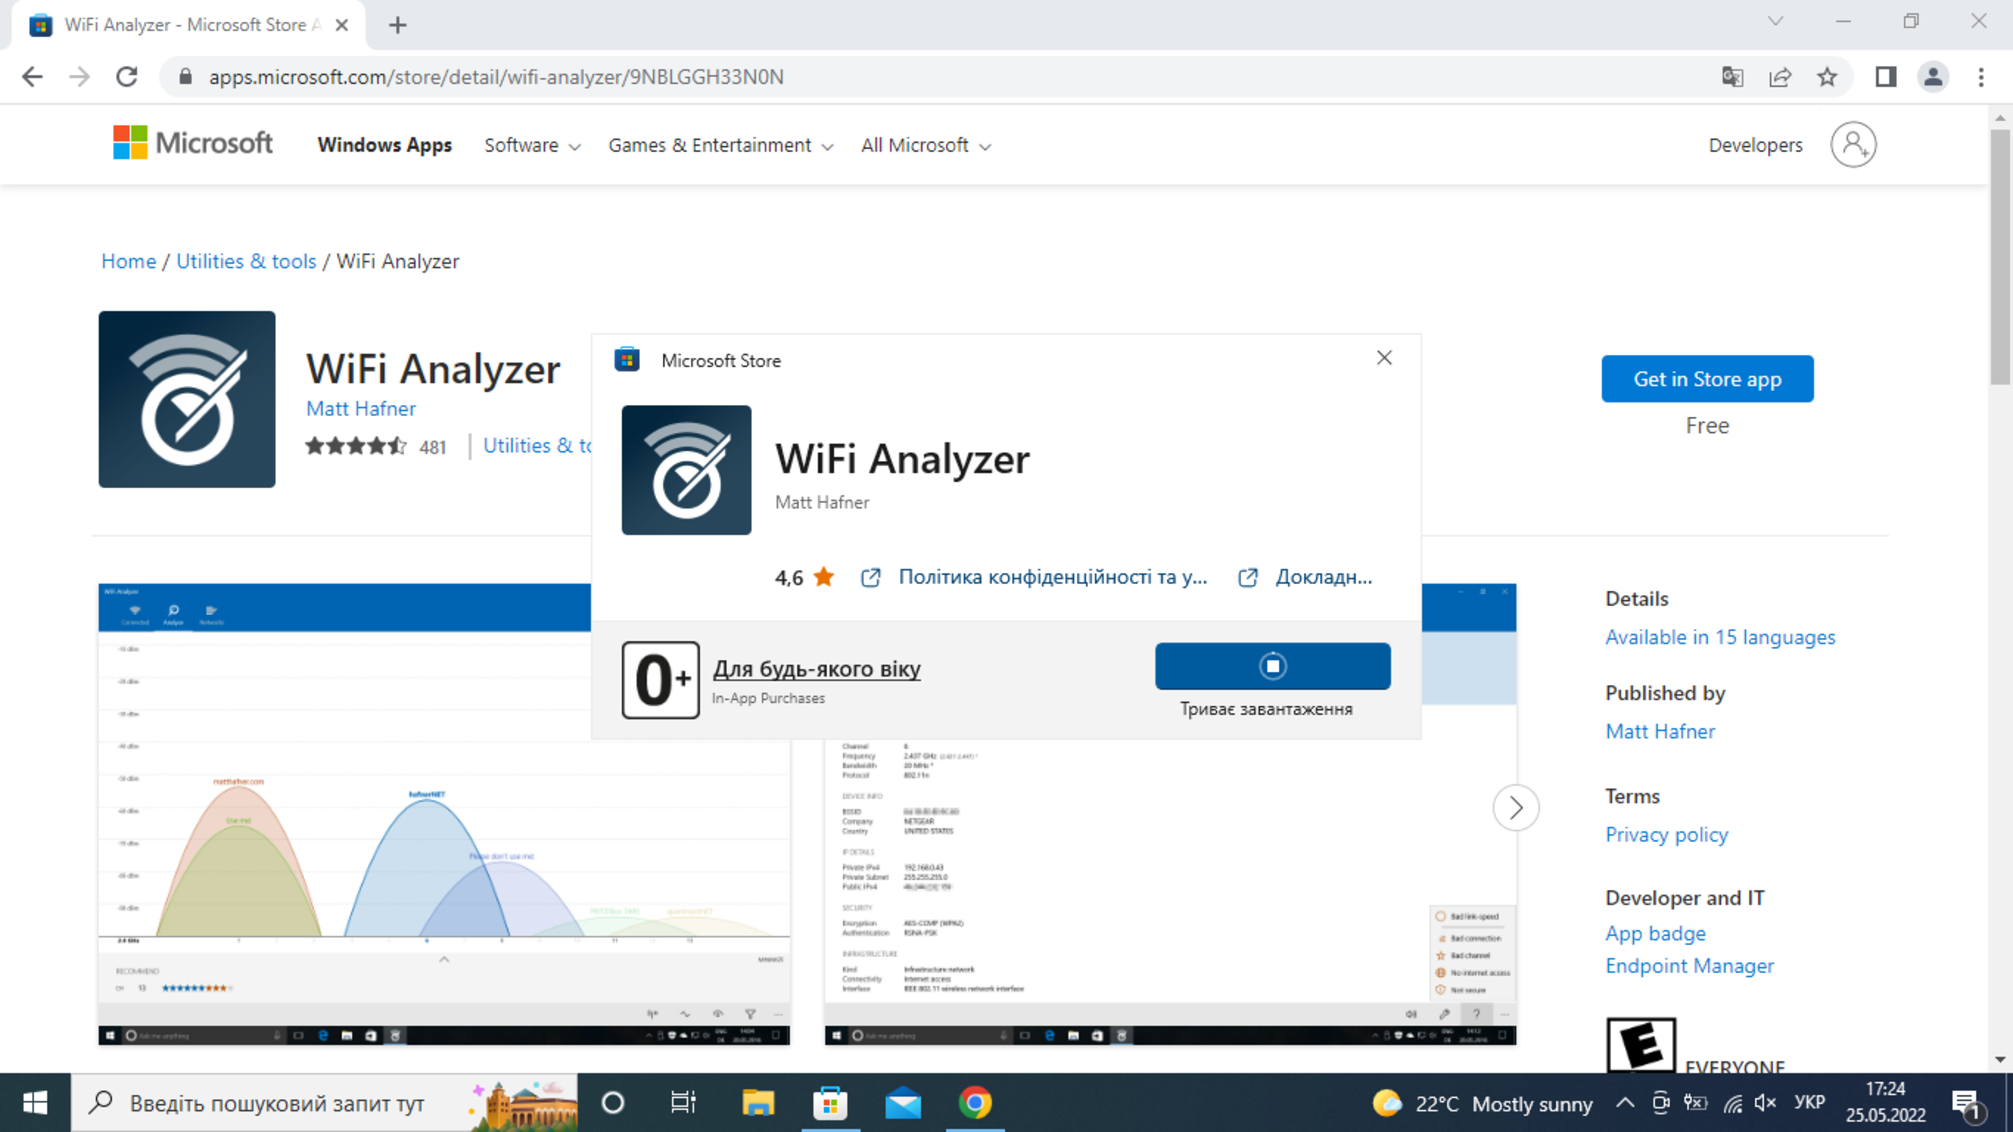
Task: Click the browser back arrow
Action: 32,77
